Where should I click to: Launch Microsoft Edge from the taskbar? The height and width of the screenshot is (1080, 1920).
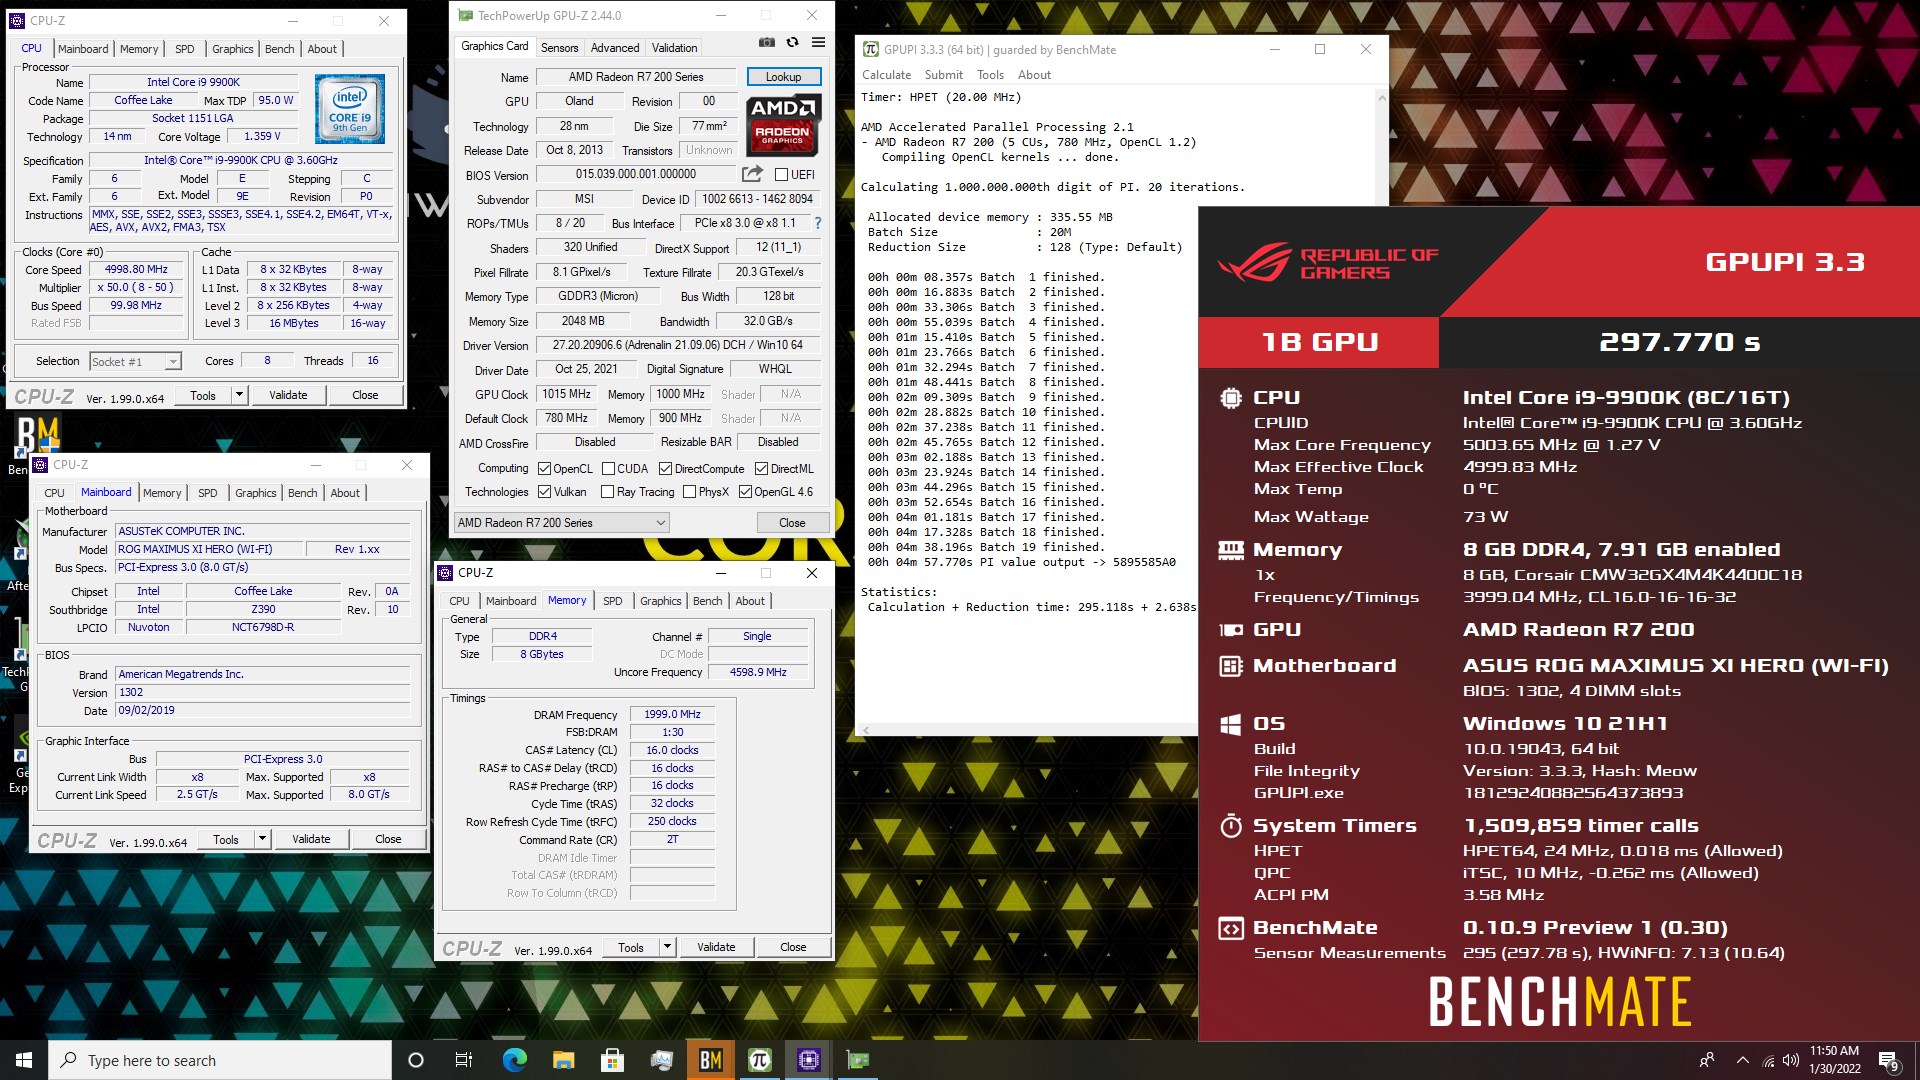click(514, 1060)
